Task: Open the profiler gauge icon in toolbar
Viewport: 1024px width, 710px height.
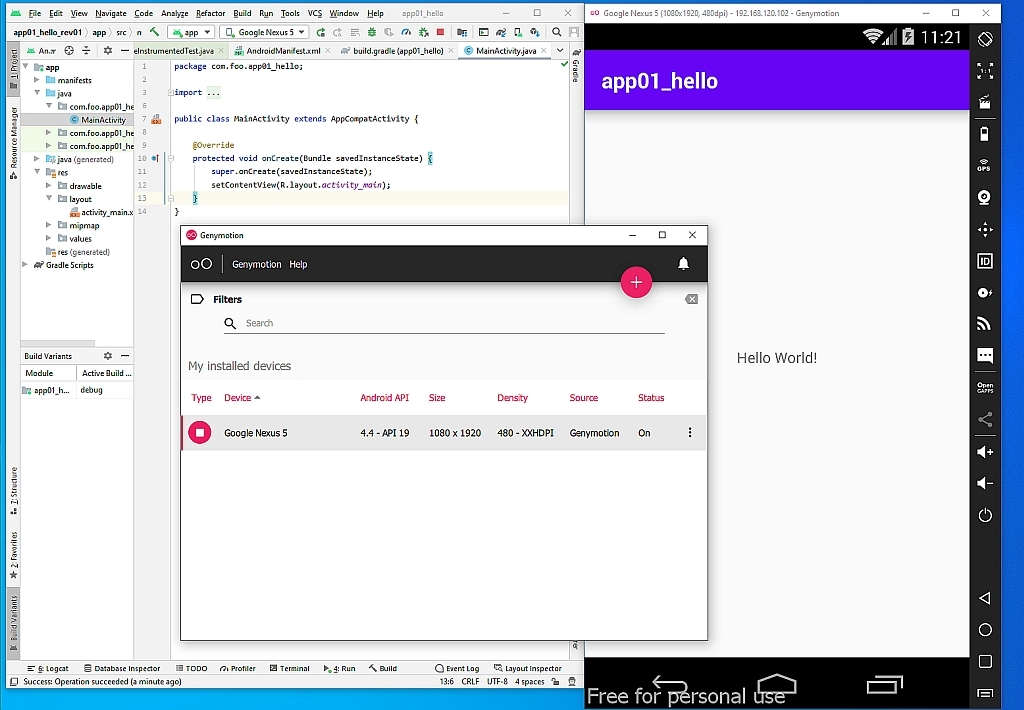Action: [406, 32]
